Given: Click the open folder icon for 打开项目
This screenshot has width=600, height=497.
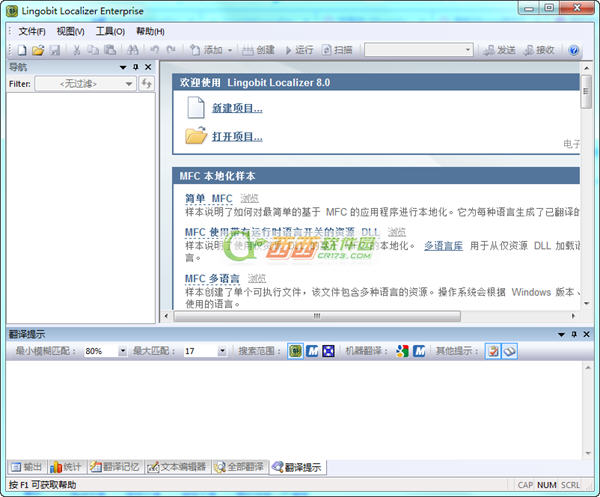Looking at the screenshot, I should coord(196,135).
